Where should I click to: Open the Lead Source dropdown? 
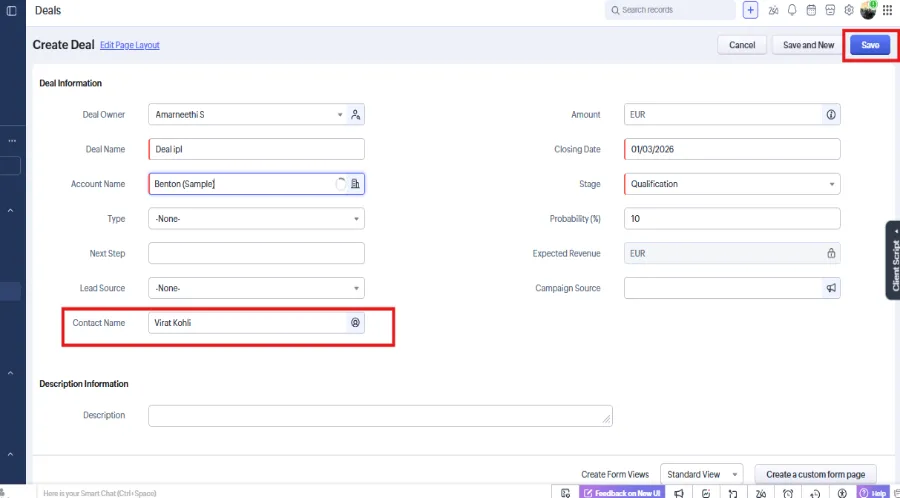point(256,288)
